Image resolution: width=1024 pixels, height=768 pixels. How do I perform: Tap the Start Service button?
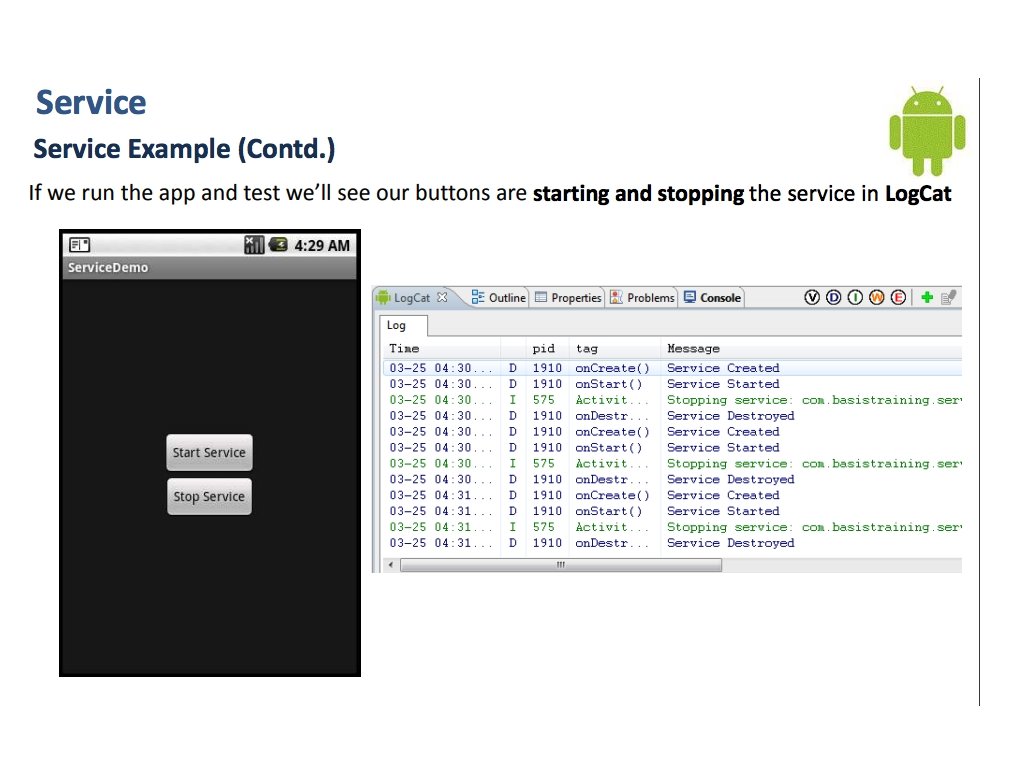209,453
